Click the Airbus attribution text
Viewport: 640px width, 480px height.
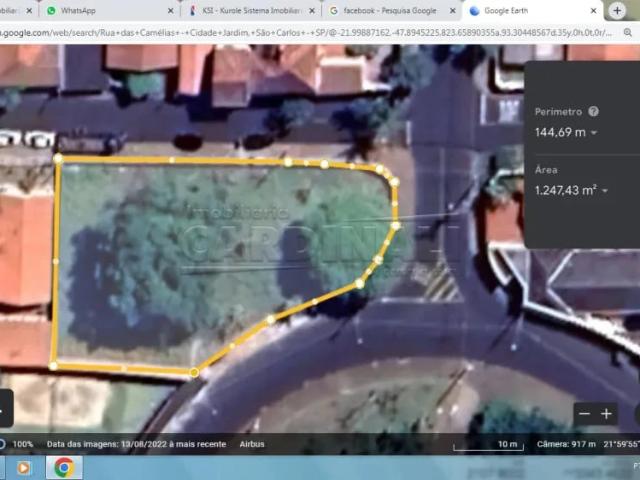(252, 444)
